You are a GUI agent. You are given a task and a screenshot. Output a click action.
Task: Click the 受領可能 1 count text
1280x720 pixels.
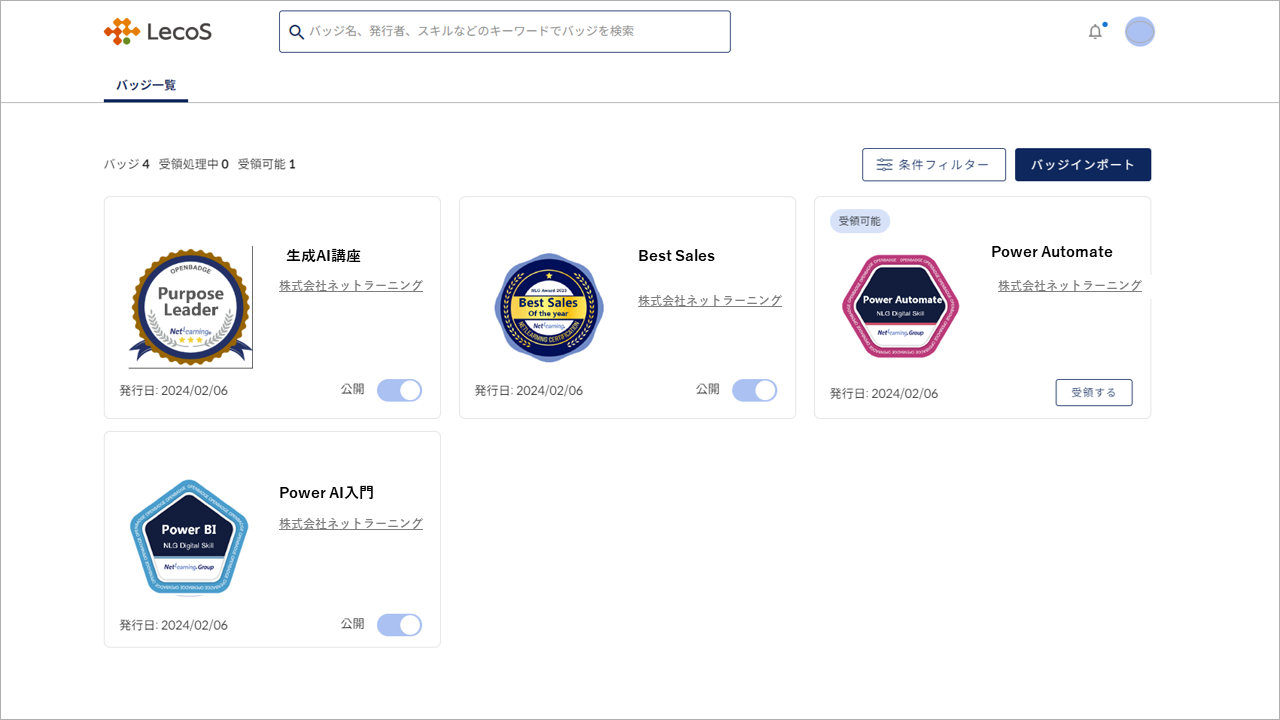click(267, 164)
